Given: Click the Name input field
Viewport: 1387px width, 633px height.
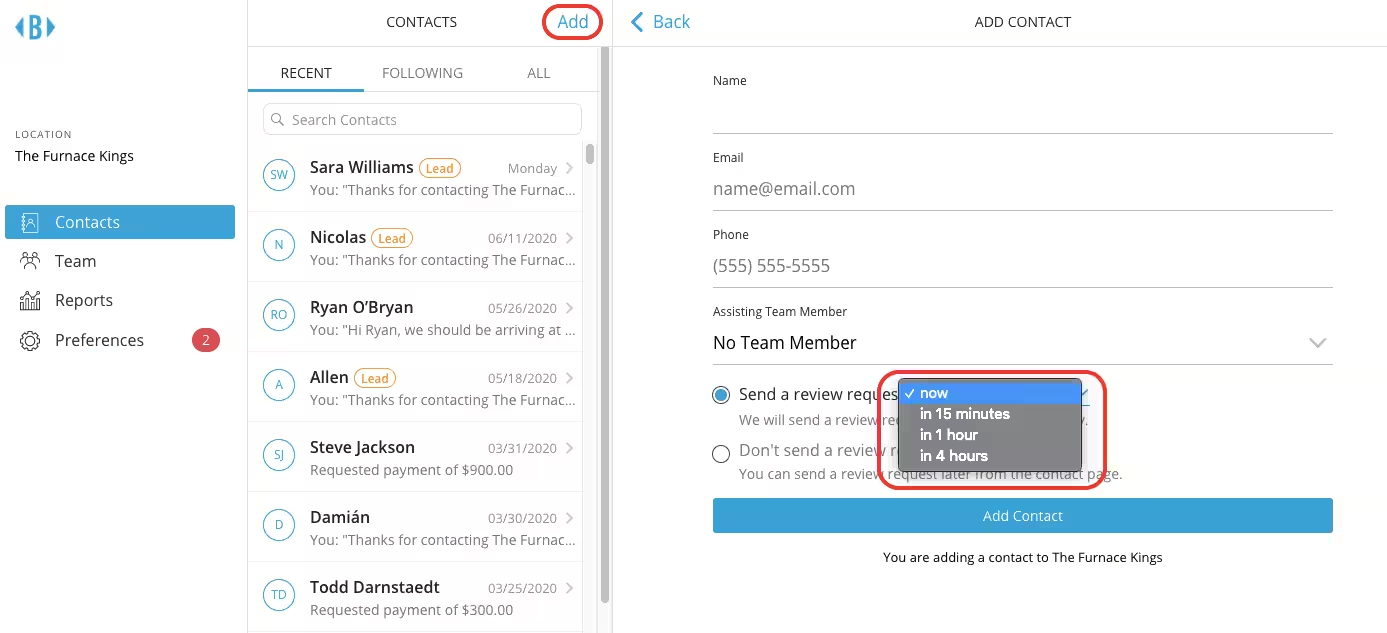Looking at the screenshot, I should pos(1022,113).
